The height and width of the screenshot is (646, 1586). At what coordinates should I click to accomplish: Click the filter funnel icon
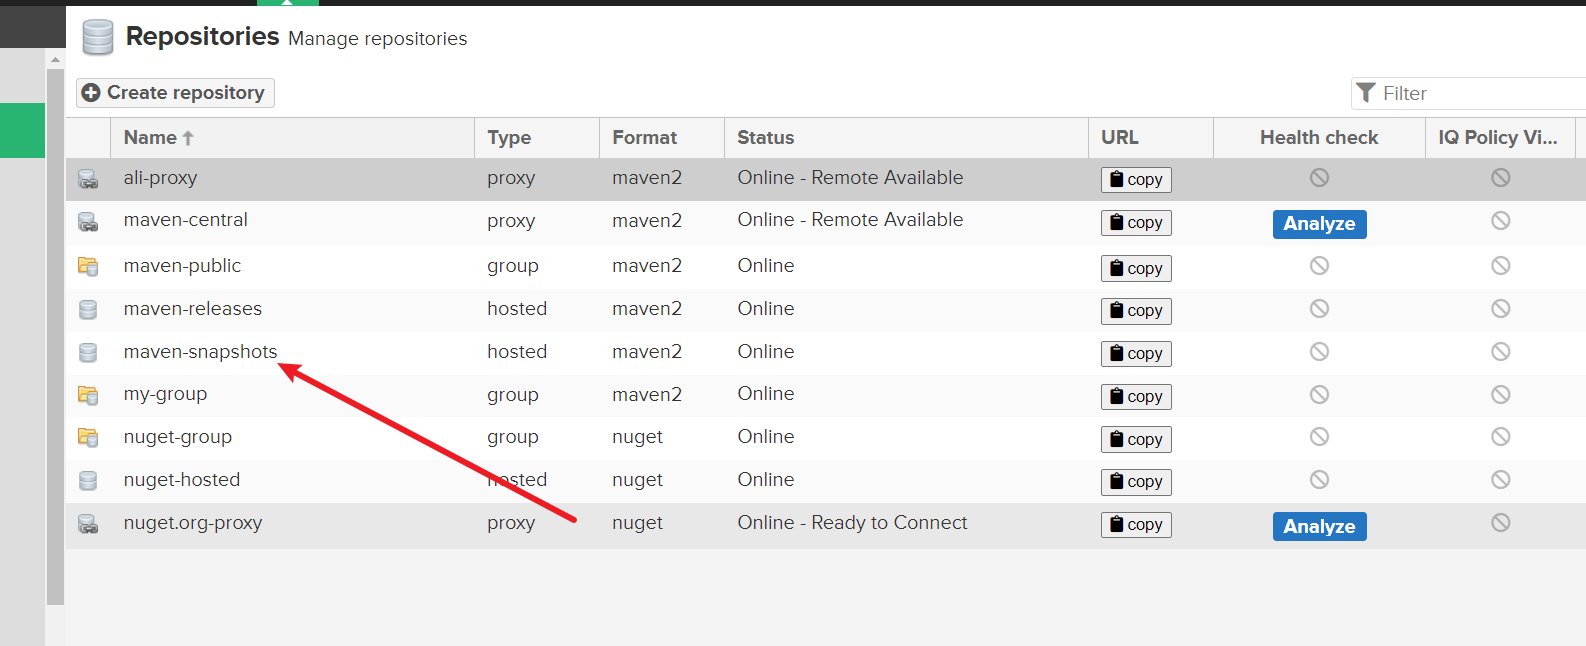point(1366,93)
